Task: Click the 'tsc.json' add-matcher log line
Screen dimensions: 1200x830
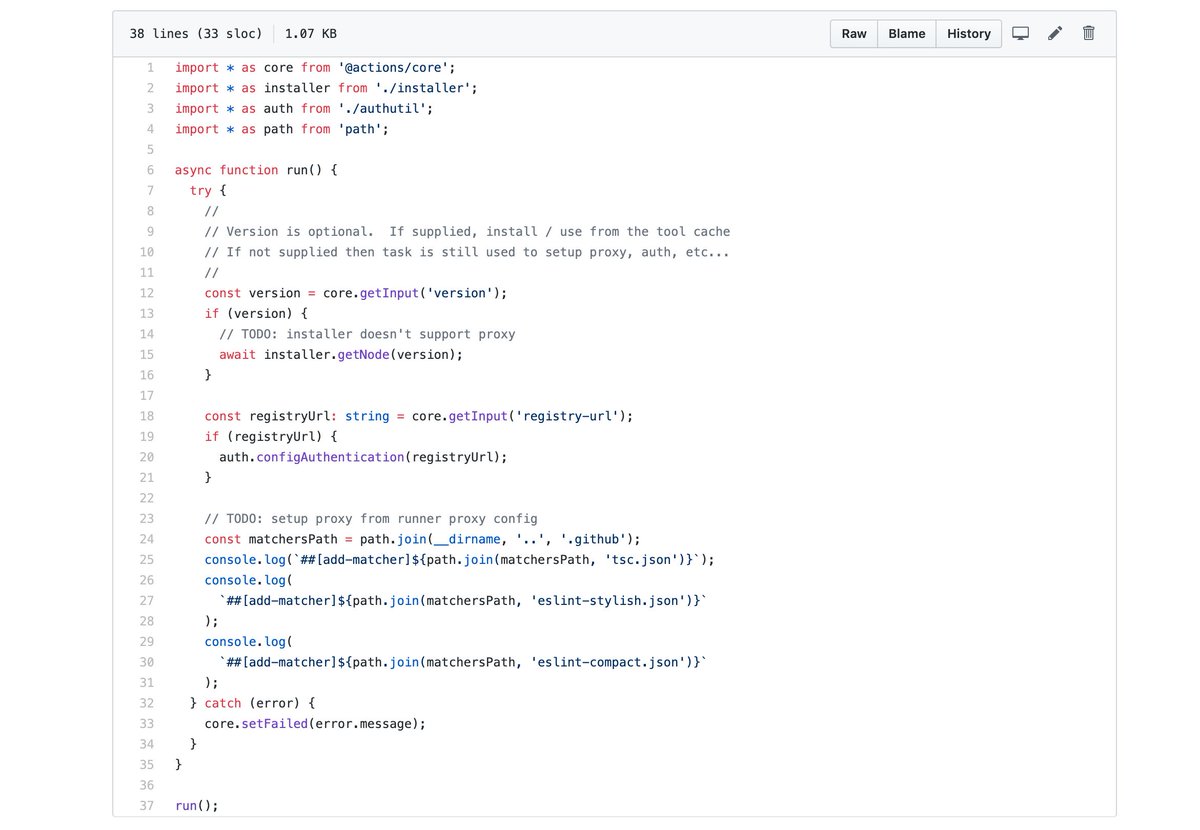Action: click(x=459, y=559)
